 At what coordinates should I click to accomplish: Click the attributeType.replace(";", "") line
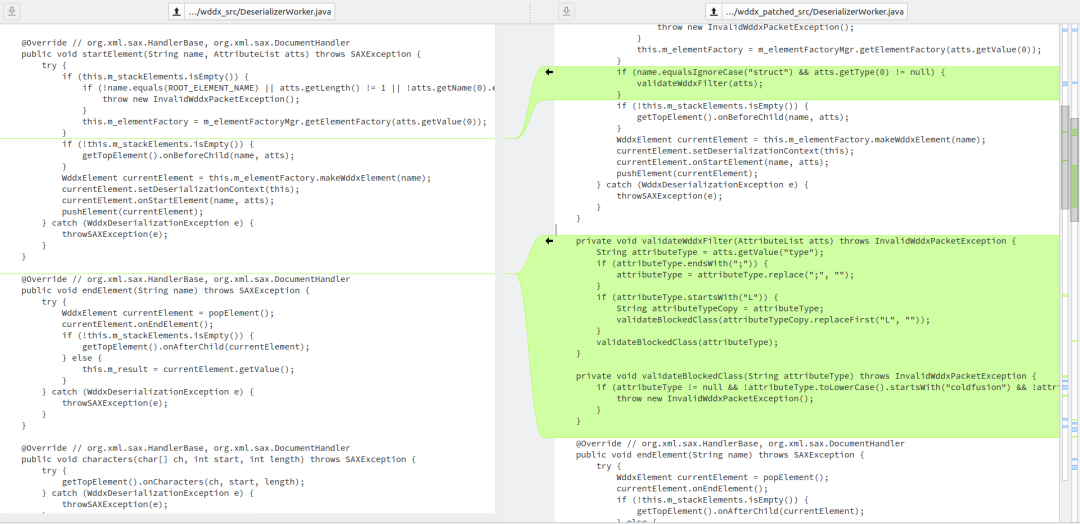735,275
